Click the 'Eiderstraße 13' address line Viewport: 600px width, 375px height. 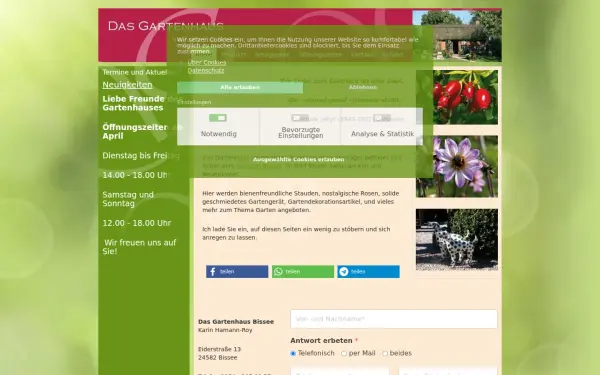tap(219, 349)
